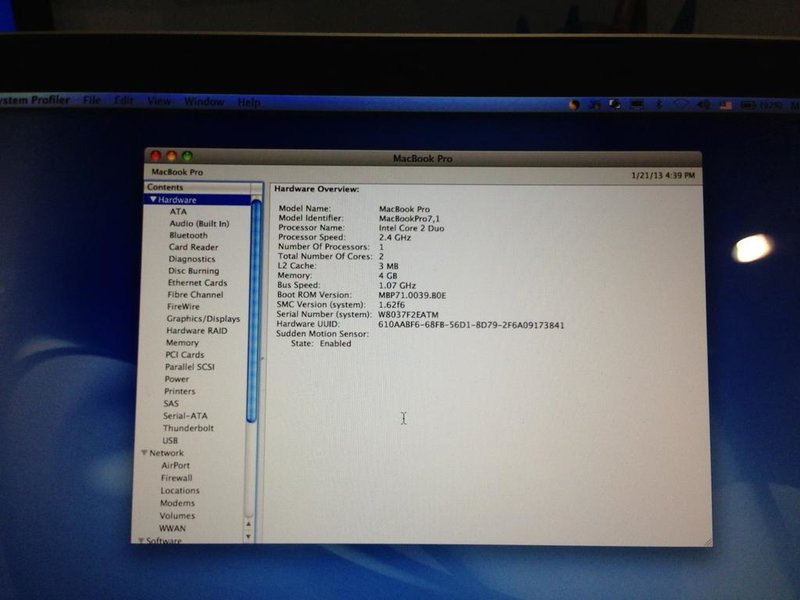
Task: Select the Network category label
Action: 166,453
